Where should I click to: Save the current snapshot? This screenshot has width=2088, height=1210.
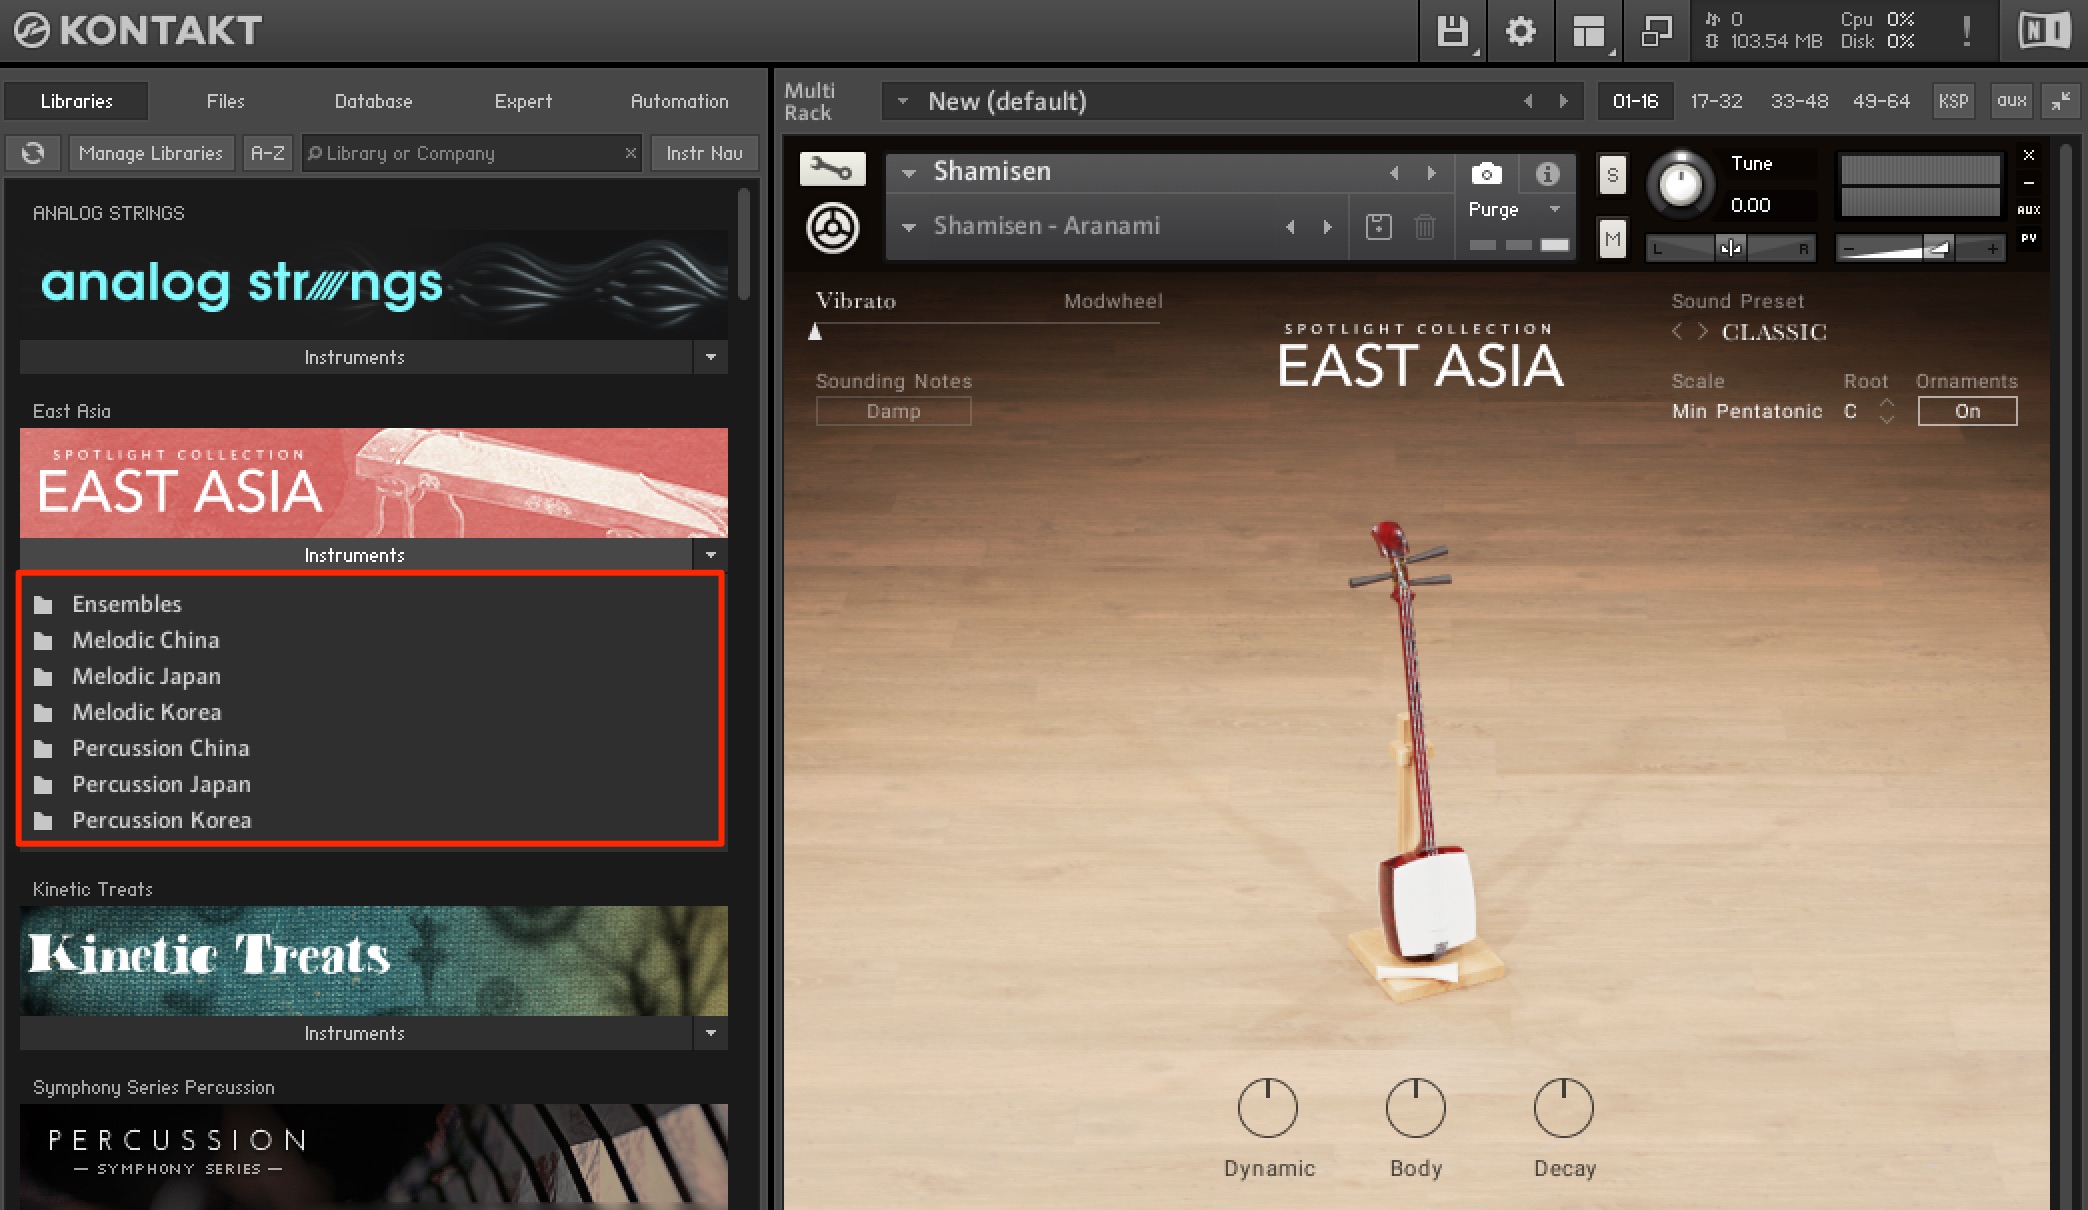1379,227
